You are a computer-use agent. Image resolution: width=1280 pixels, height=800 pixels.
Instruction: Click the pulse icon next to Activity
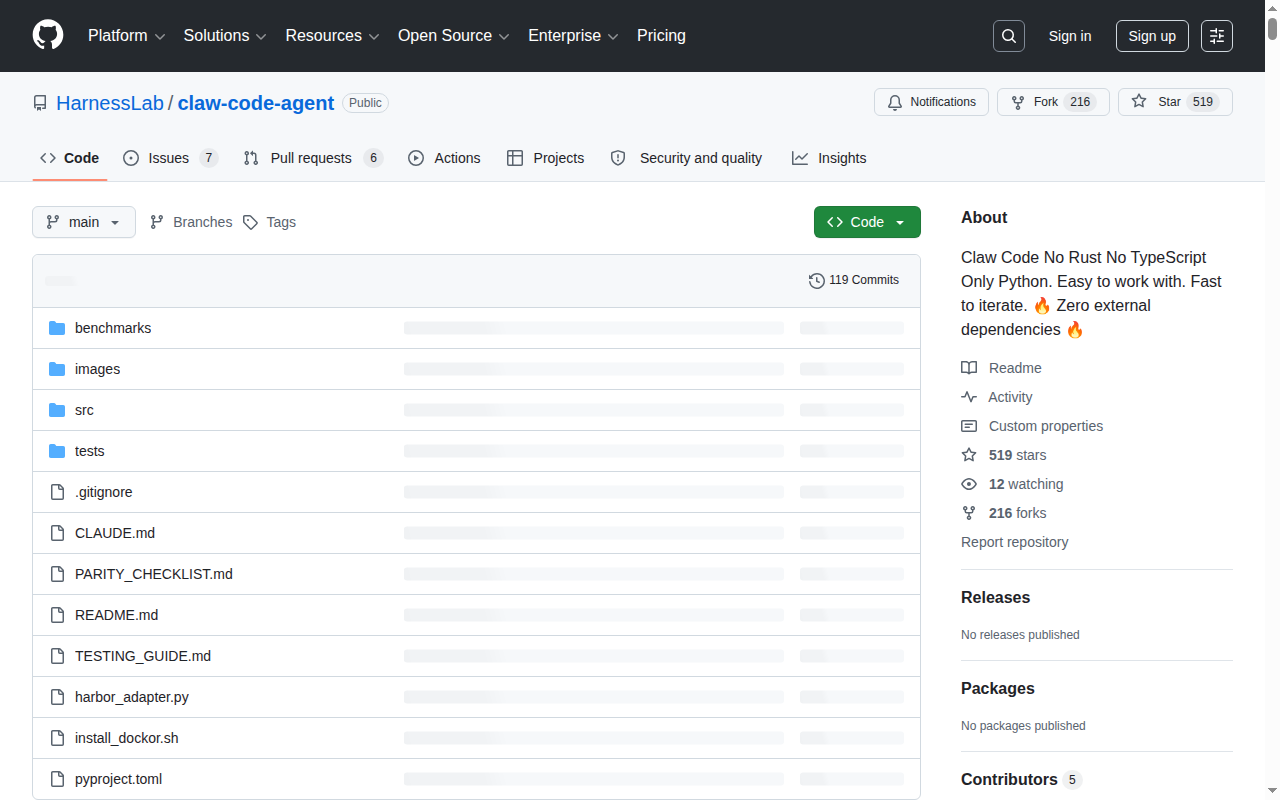969,397
